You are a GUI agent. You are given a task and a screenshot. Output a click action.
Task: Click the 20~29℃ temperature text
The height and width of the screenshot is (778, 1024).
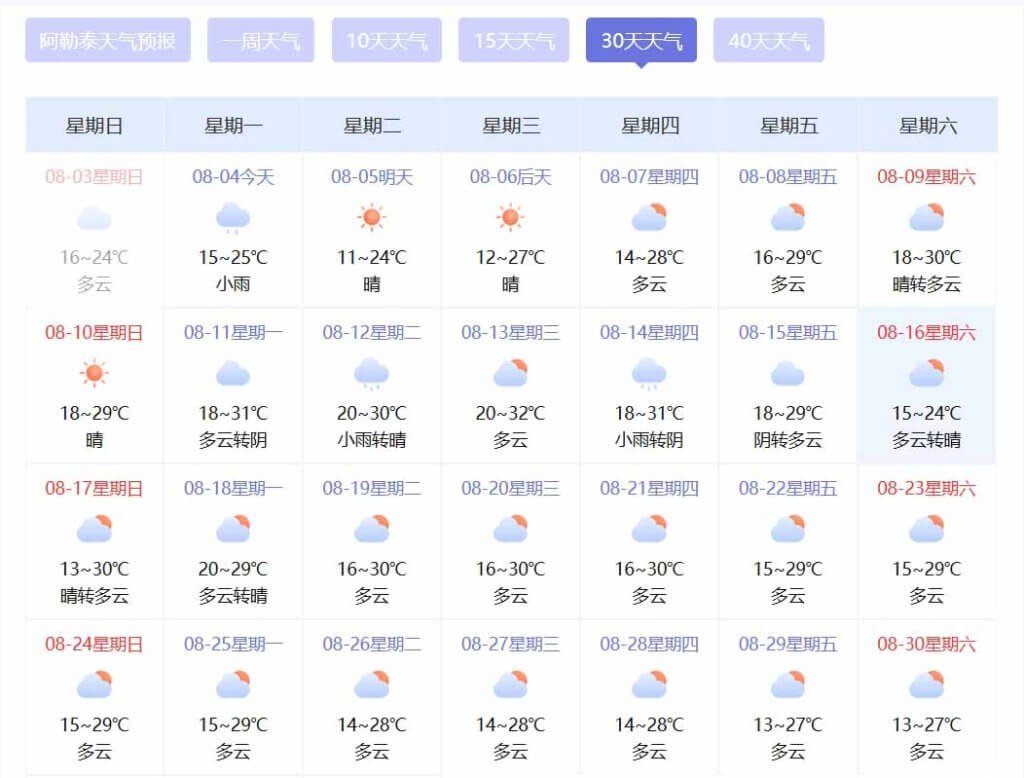[x=233, y=569]
